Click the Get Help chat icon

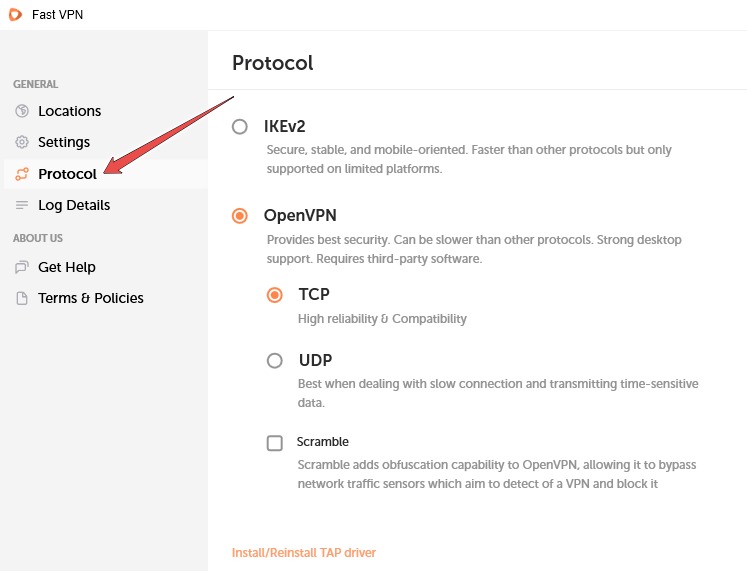click(22, 267)
